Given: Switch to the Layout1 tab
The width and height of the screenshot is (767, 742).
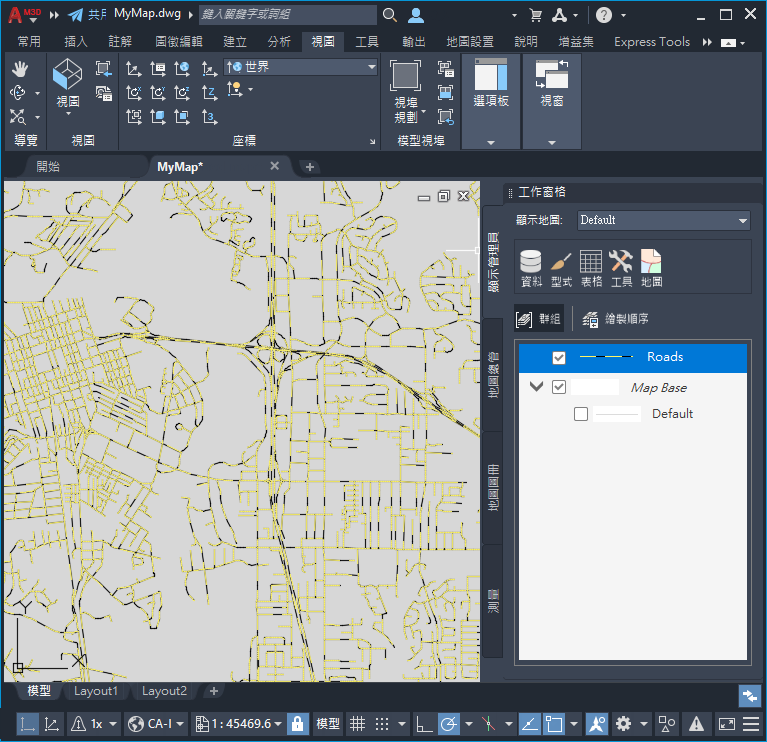Looking at the screenshot, I should coord(96,691).
